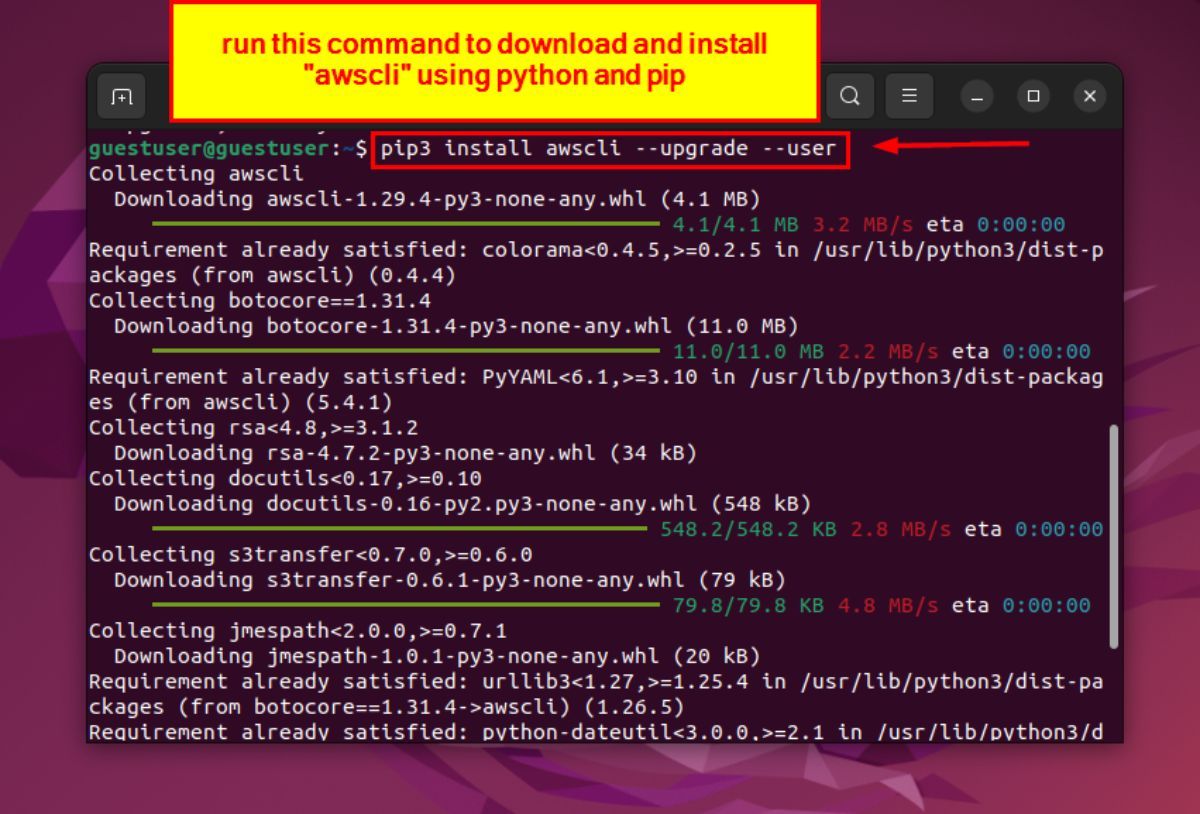Click the guestuser@guestuser prompt text
Image resolution: width=1200 pixels, height=814 pixels.
click(x=207, y=149)
